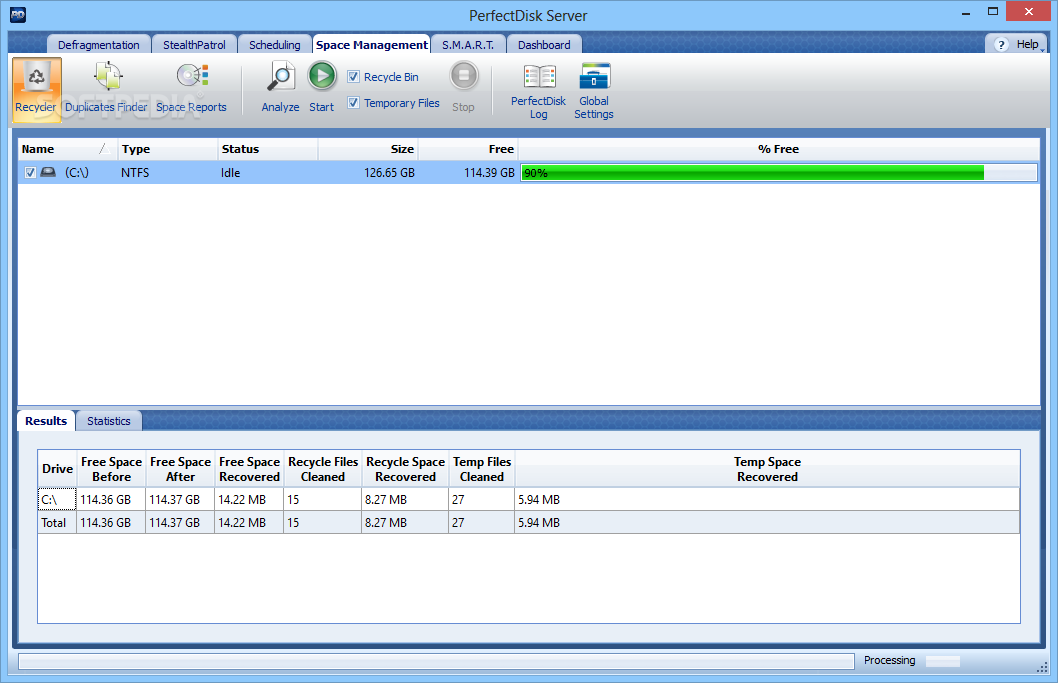Image resolution: width=1058 pixels, height=683 pixels.
Task: Toggle the Temporary Files checkbox
Action: click(354, 103)
